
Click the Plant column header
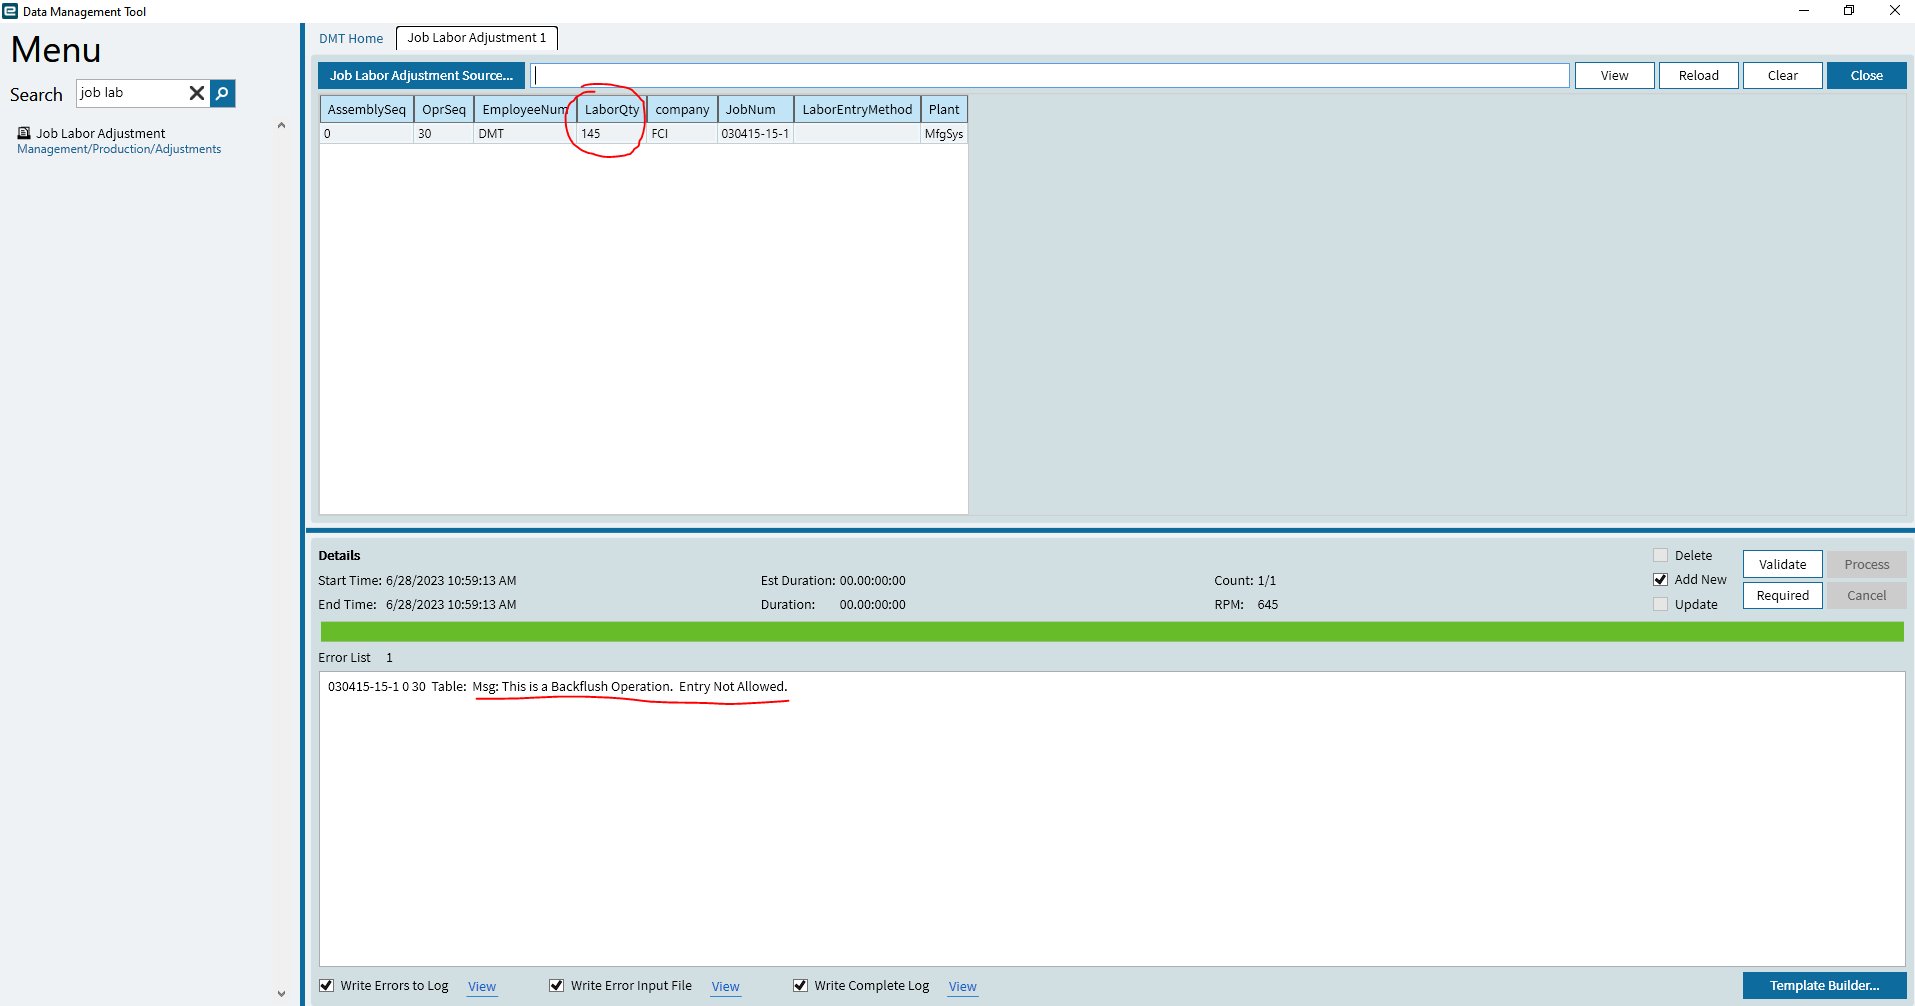[x=944, y=109]
